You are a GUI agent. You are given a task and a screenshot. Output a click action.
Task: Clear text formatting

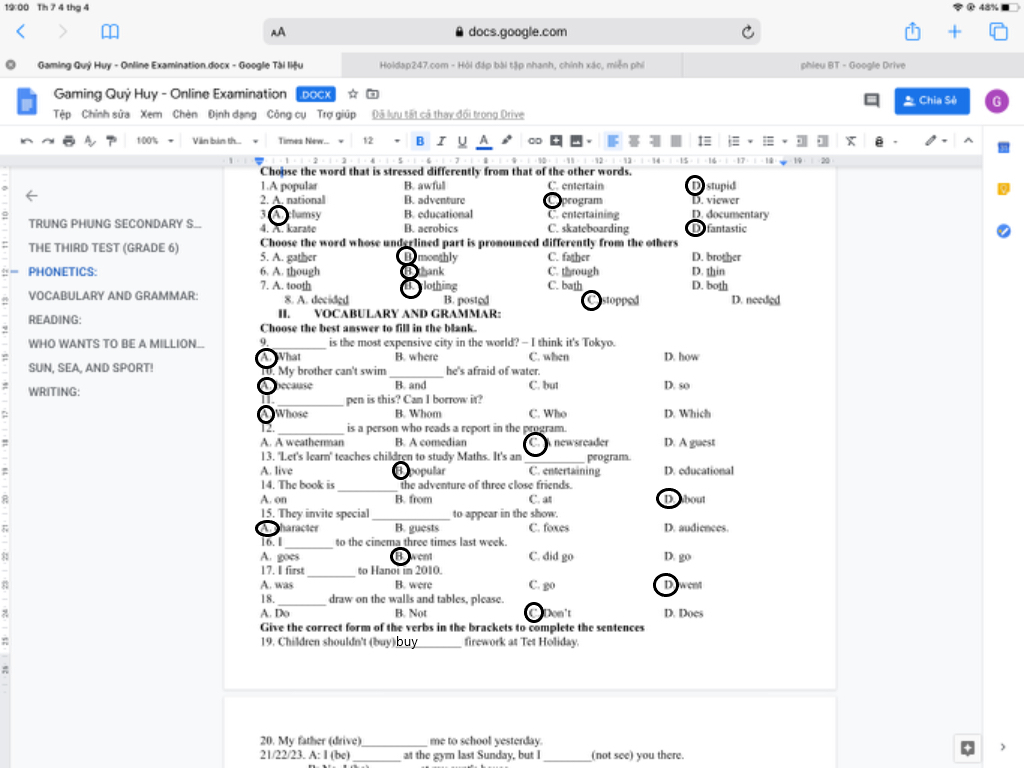point(850,141)
